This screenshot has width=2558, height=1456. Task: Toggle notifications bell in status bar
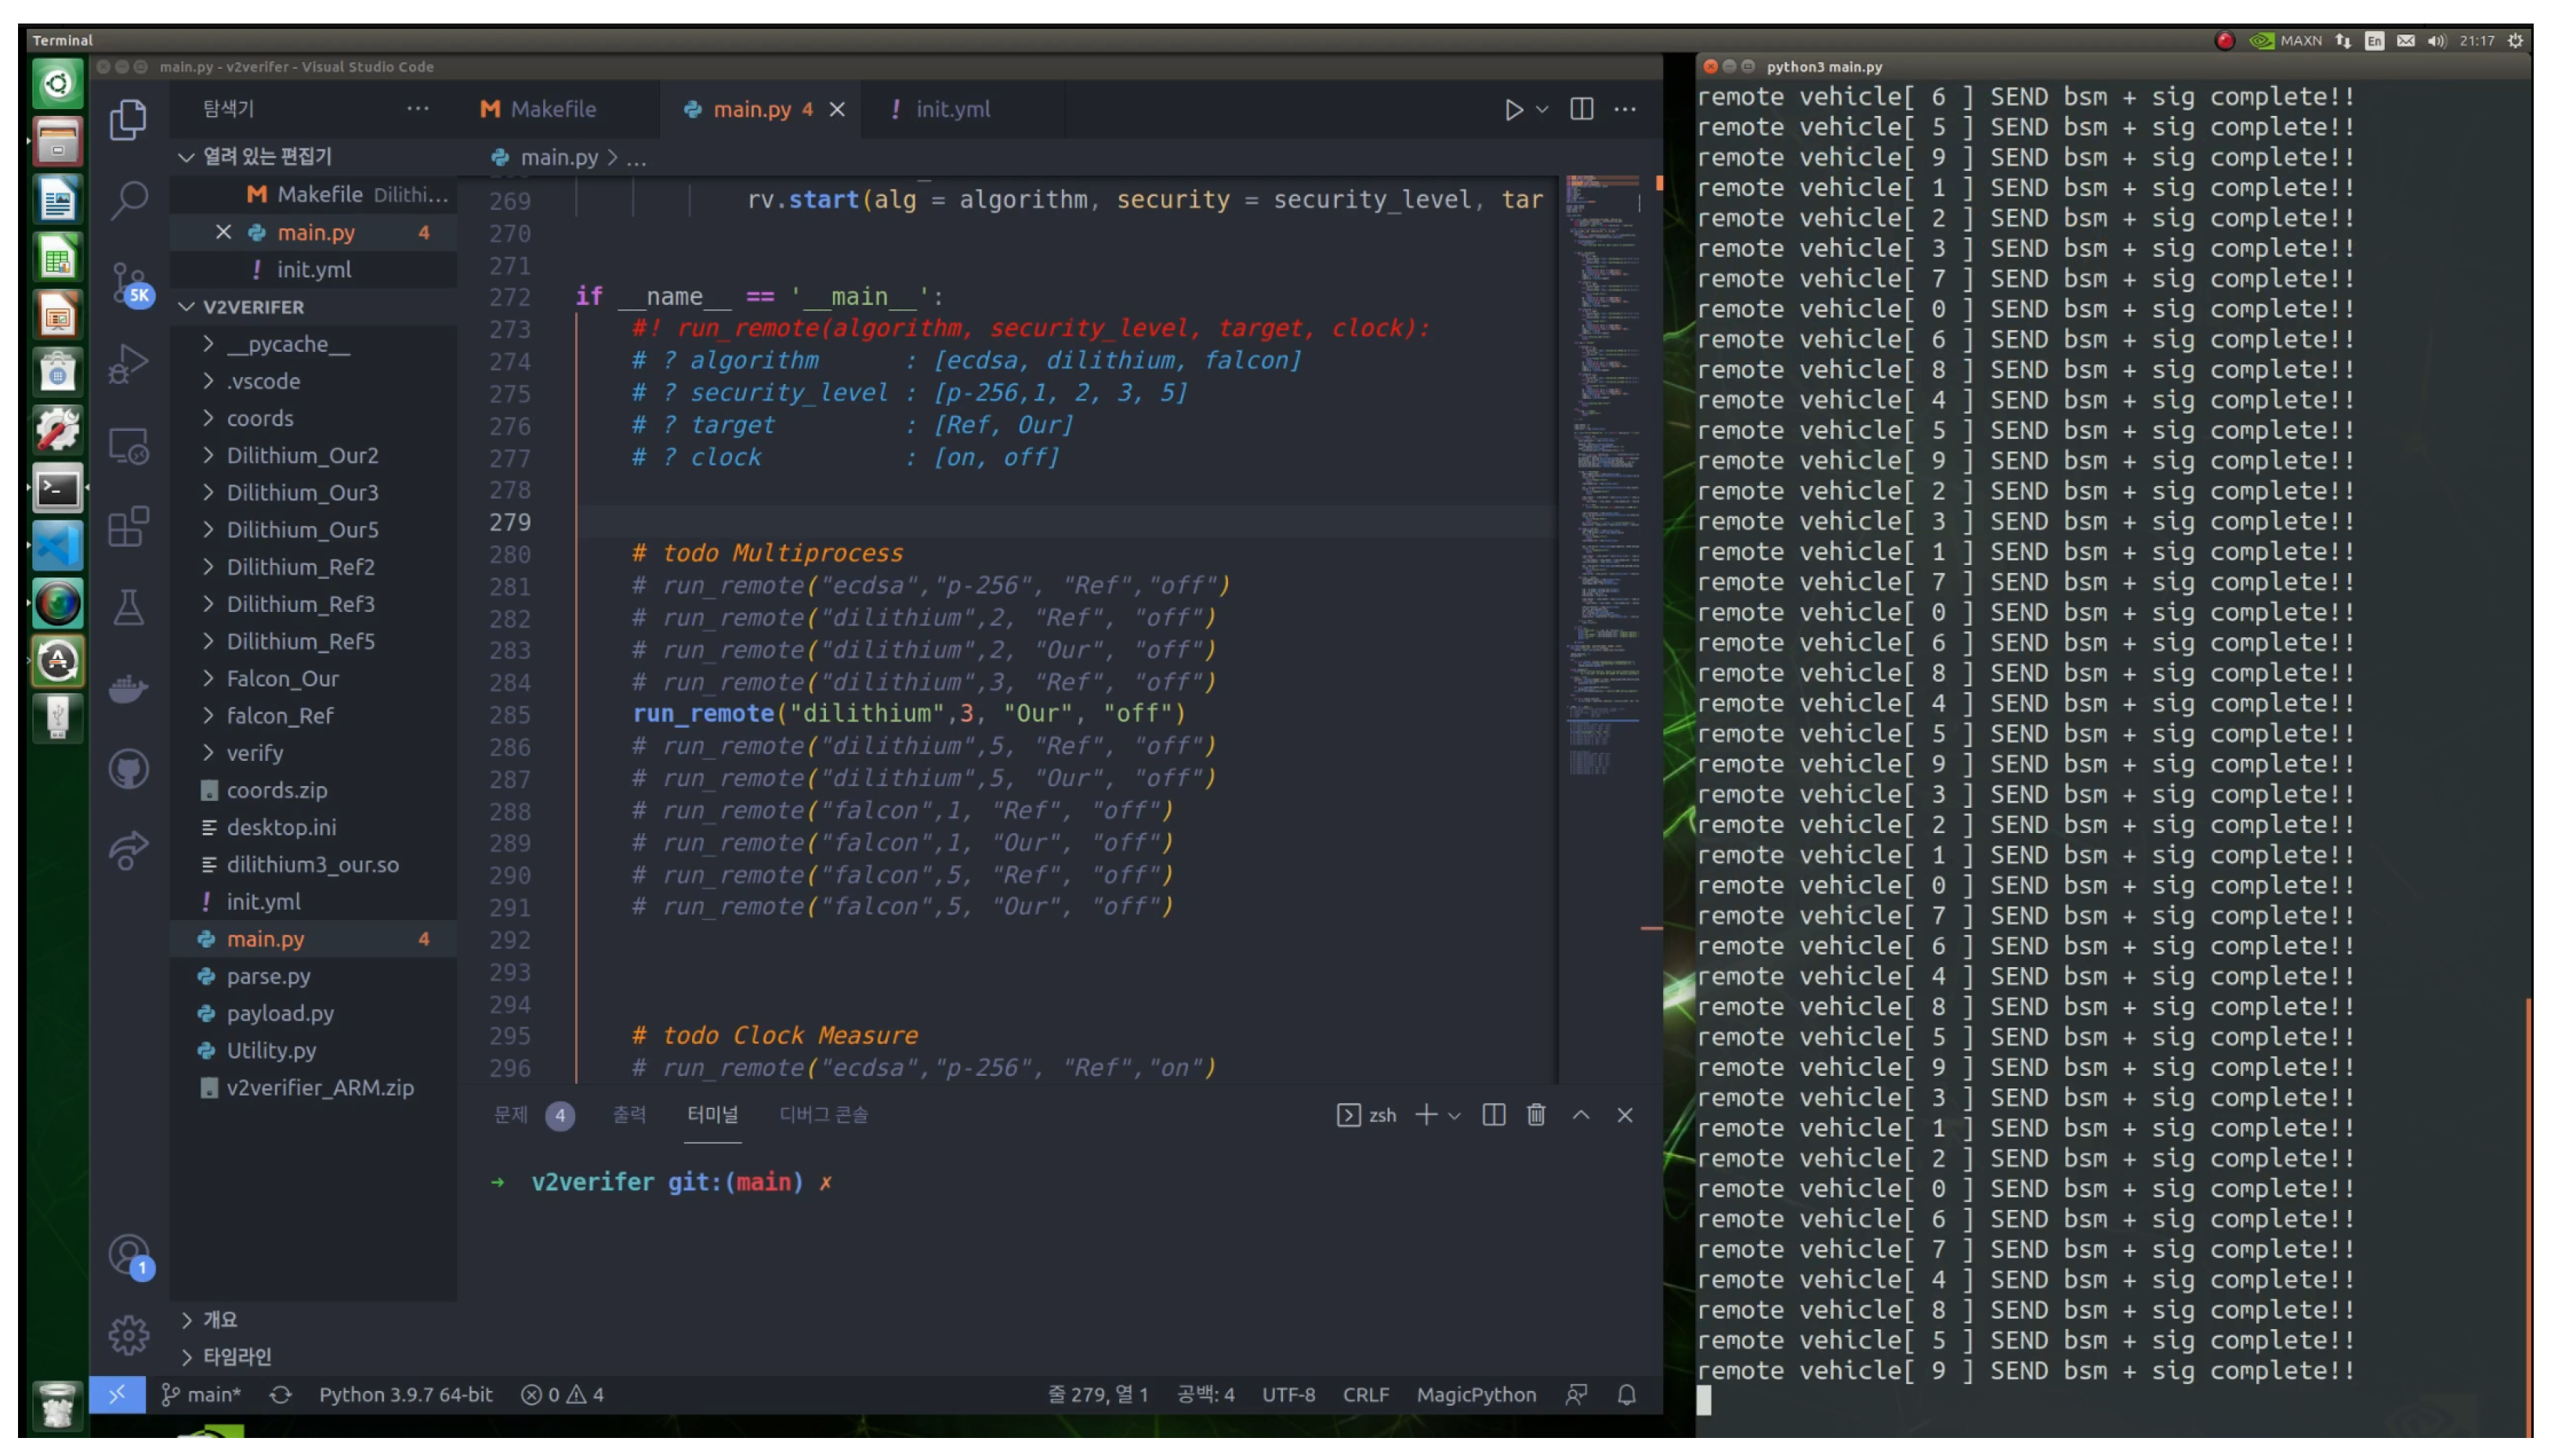(1627, 1395)
